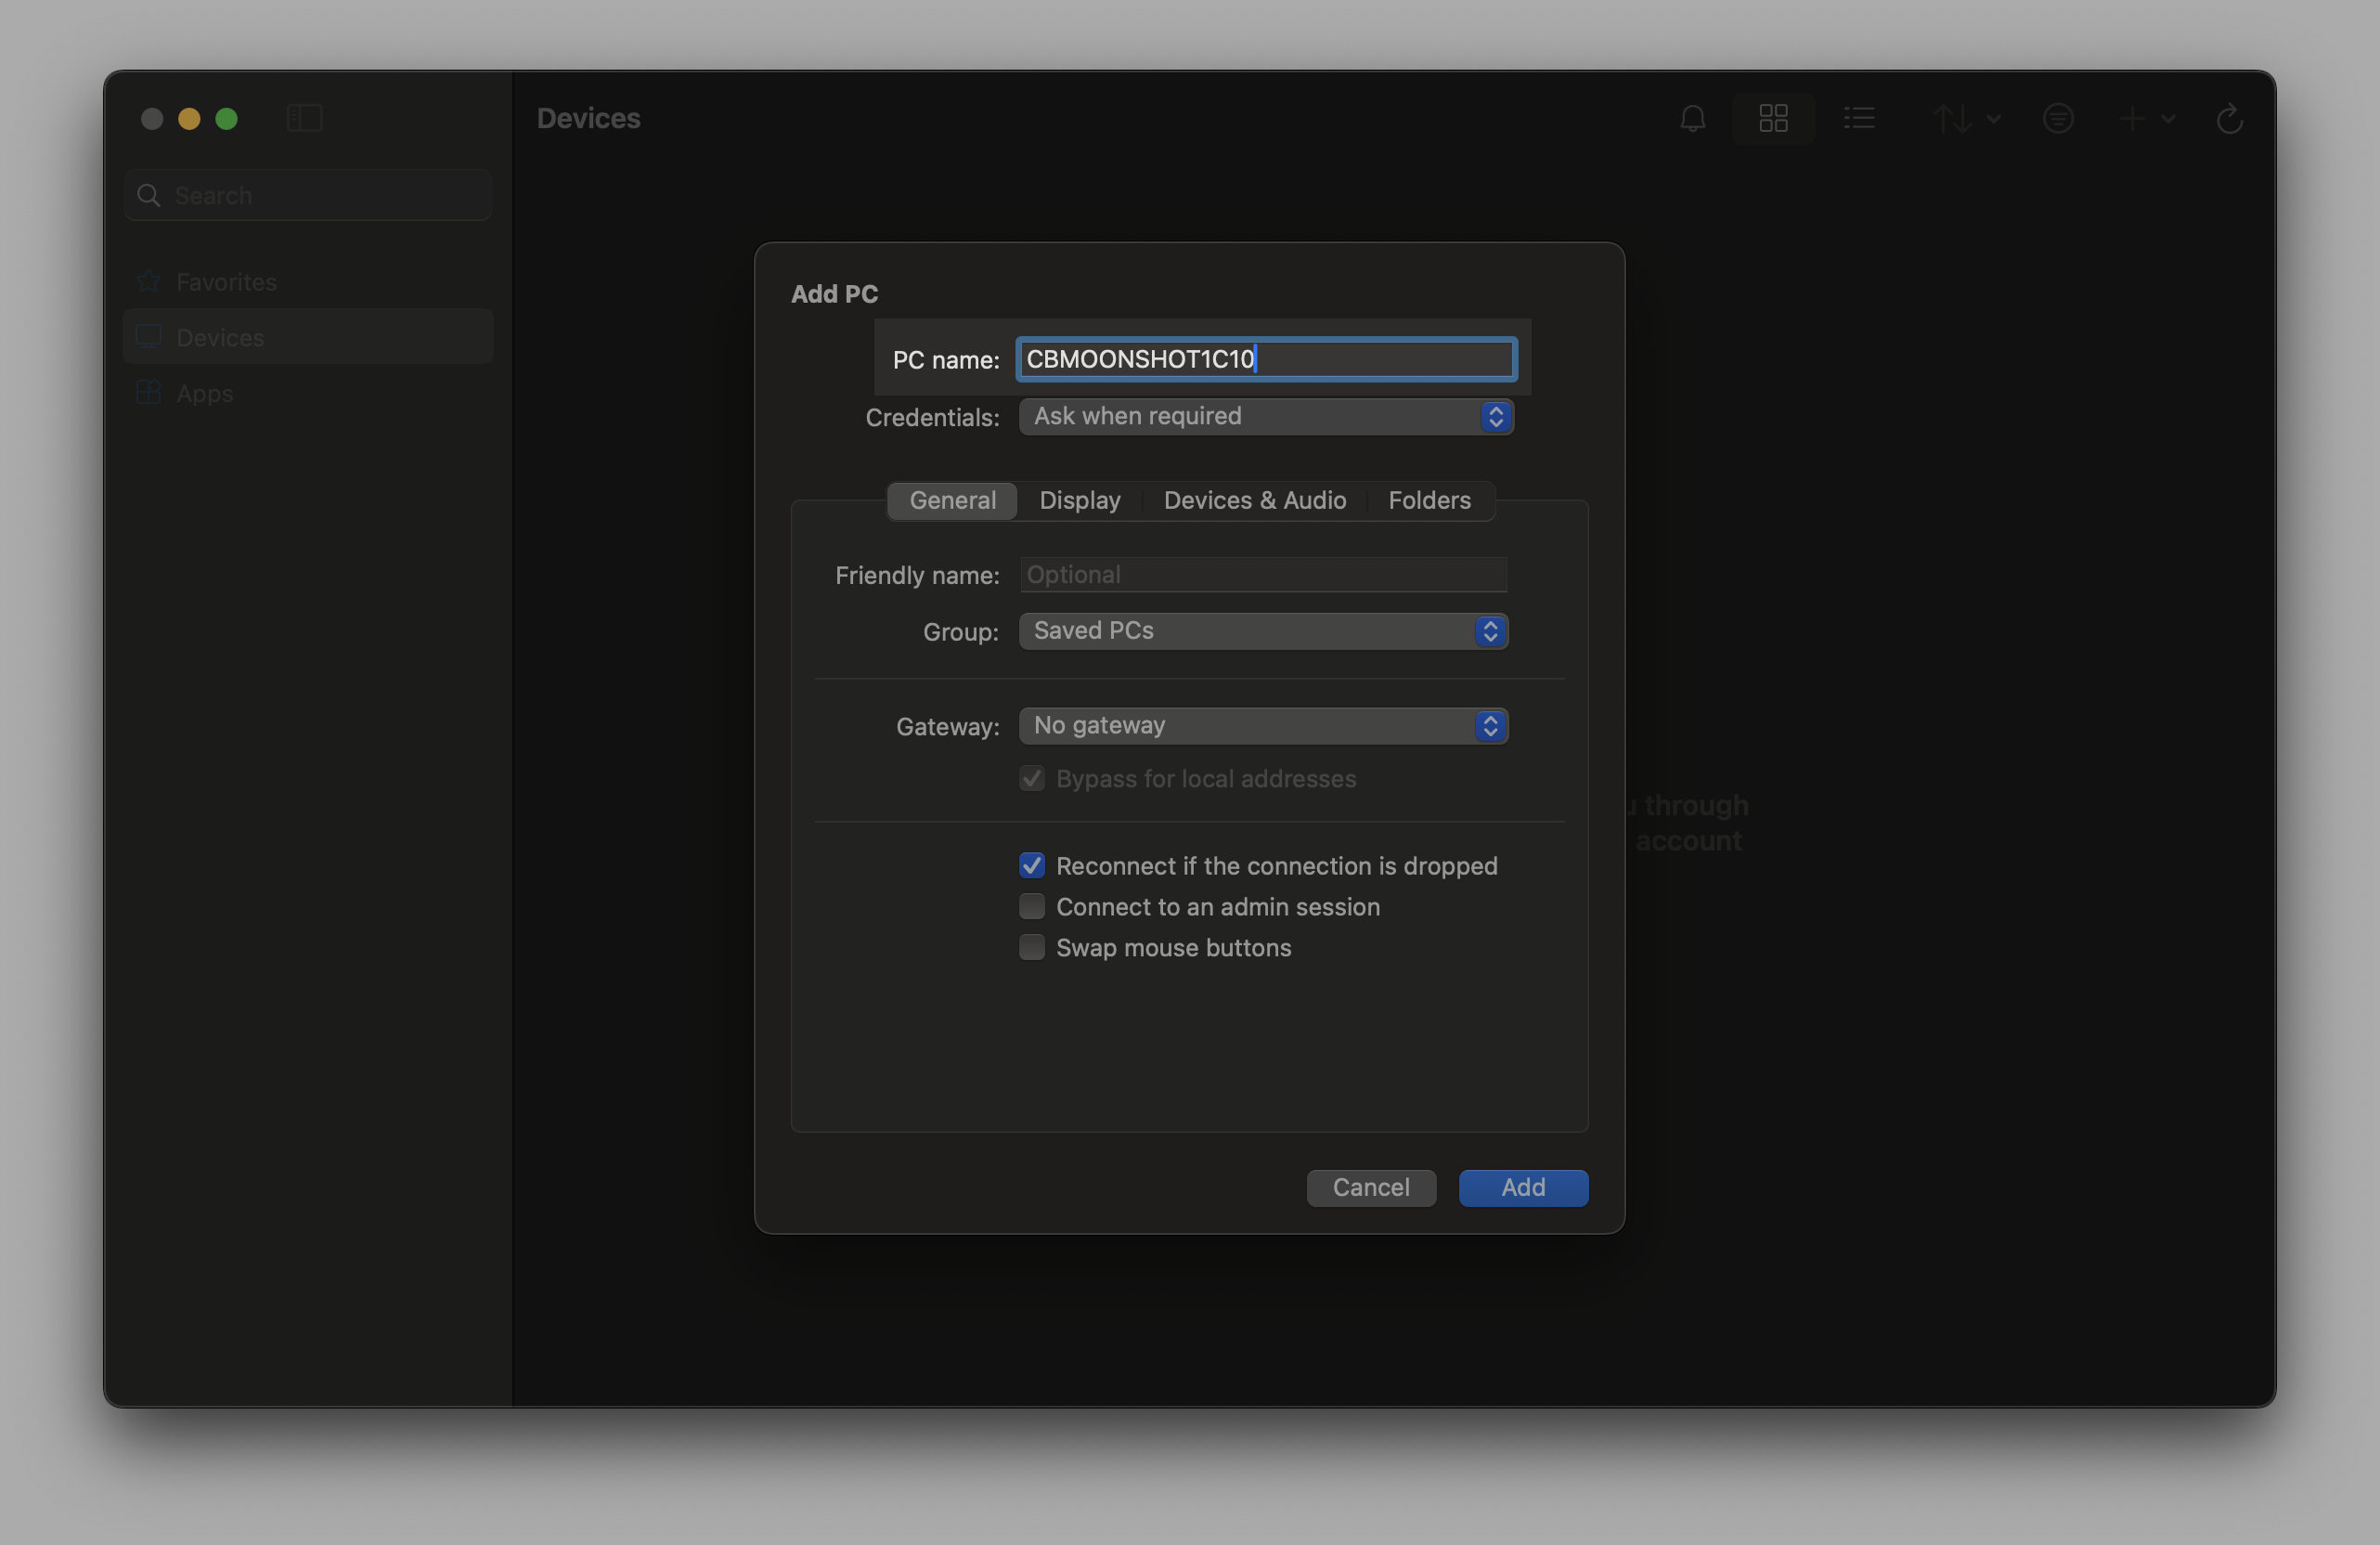The width and height of the screenshot is (2380, 1545).
Task: Click the Apps grid sidebar icon
Action: (x=149, y=392)
